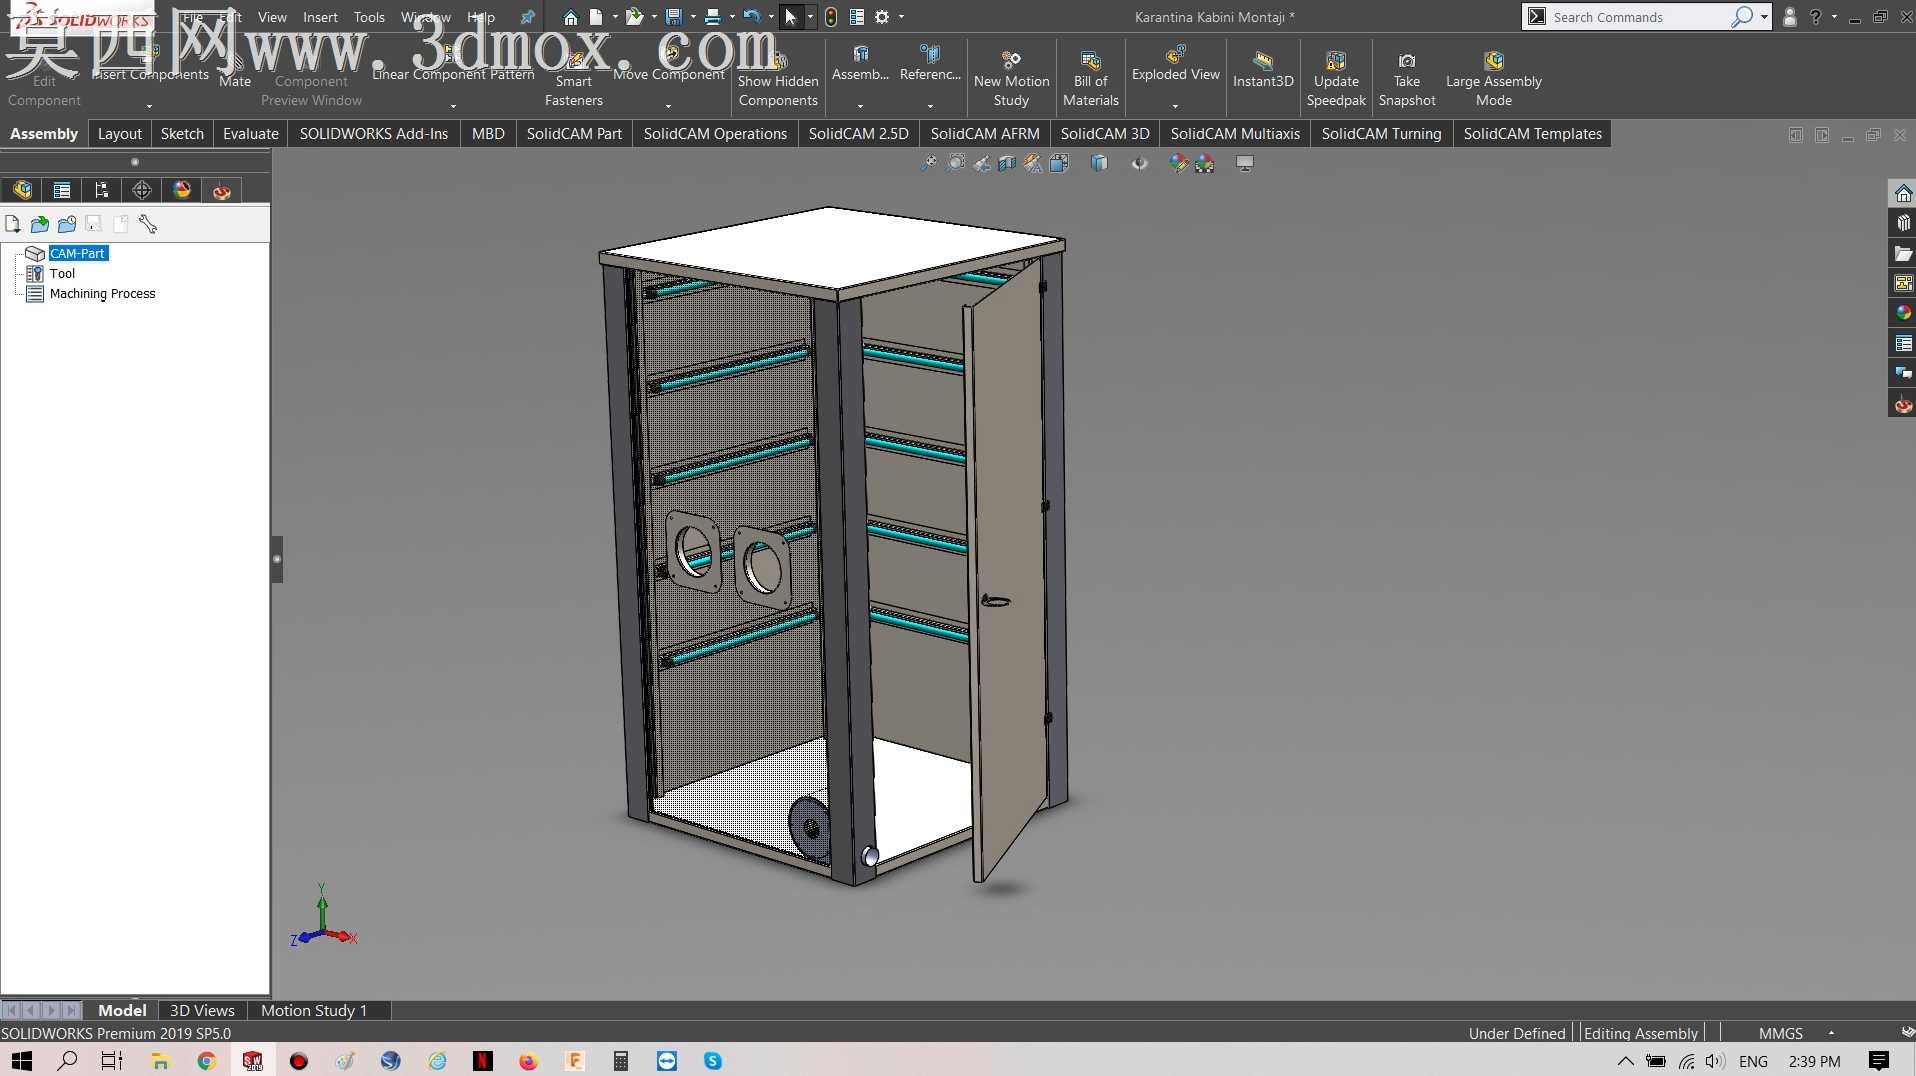Select Tool item in SolidCAM tree
This screenshot has width=1916, height=1076.
(62, 274)
